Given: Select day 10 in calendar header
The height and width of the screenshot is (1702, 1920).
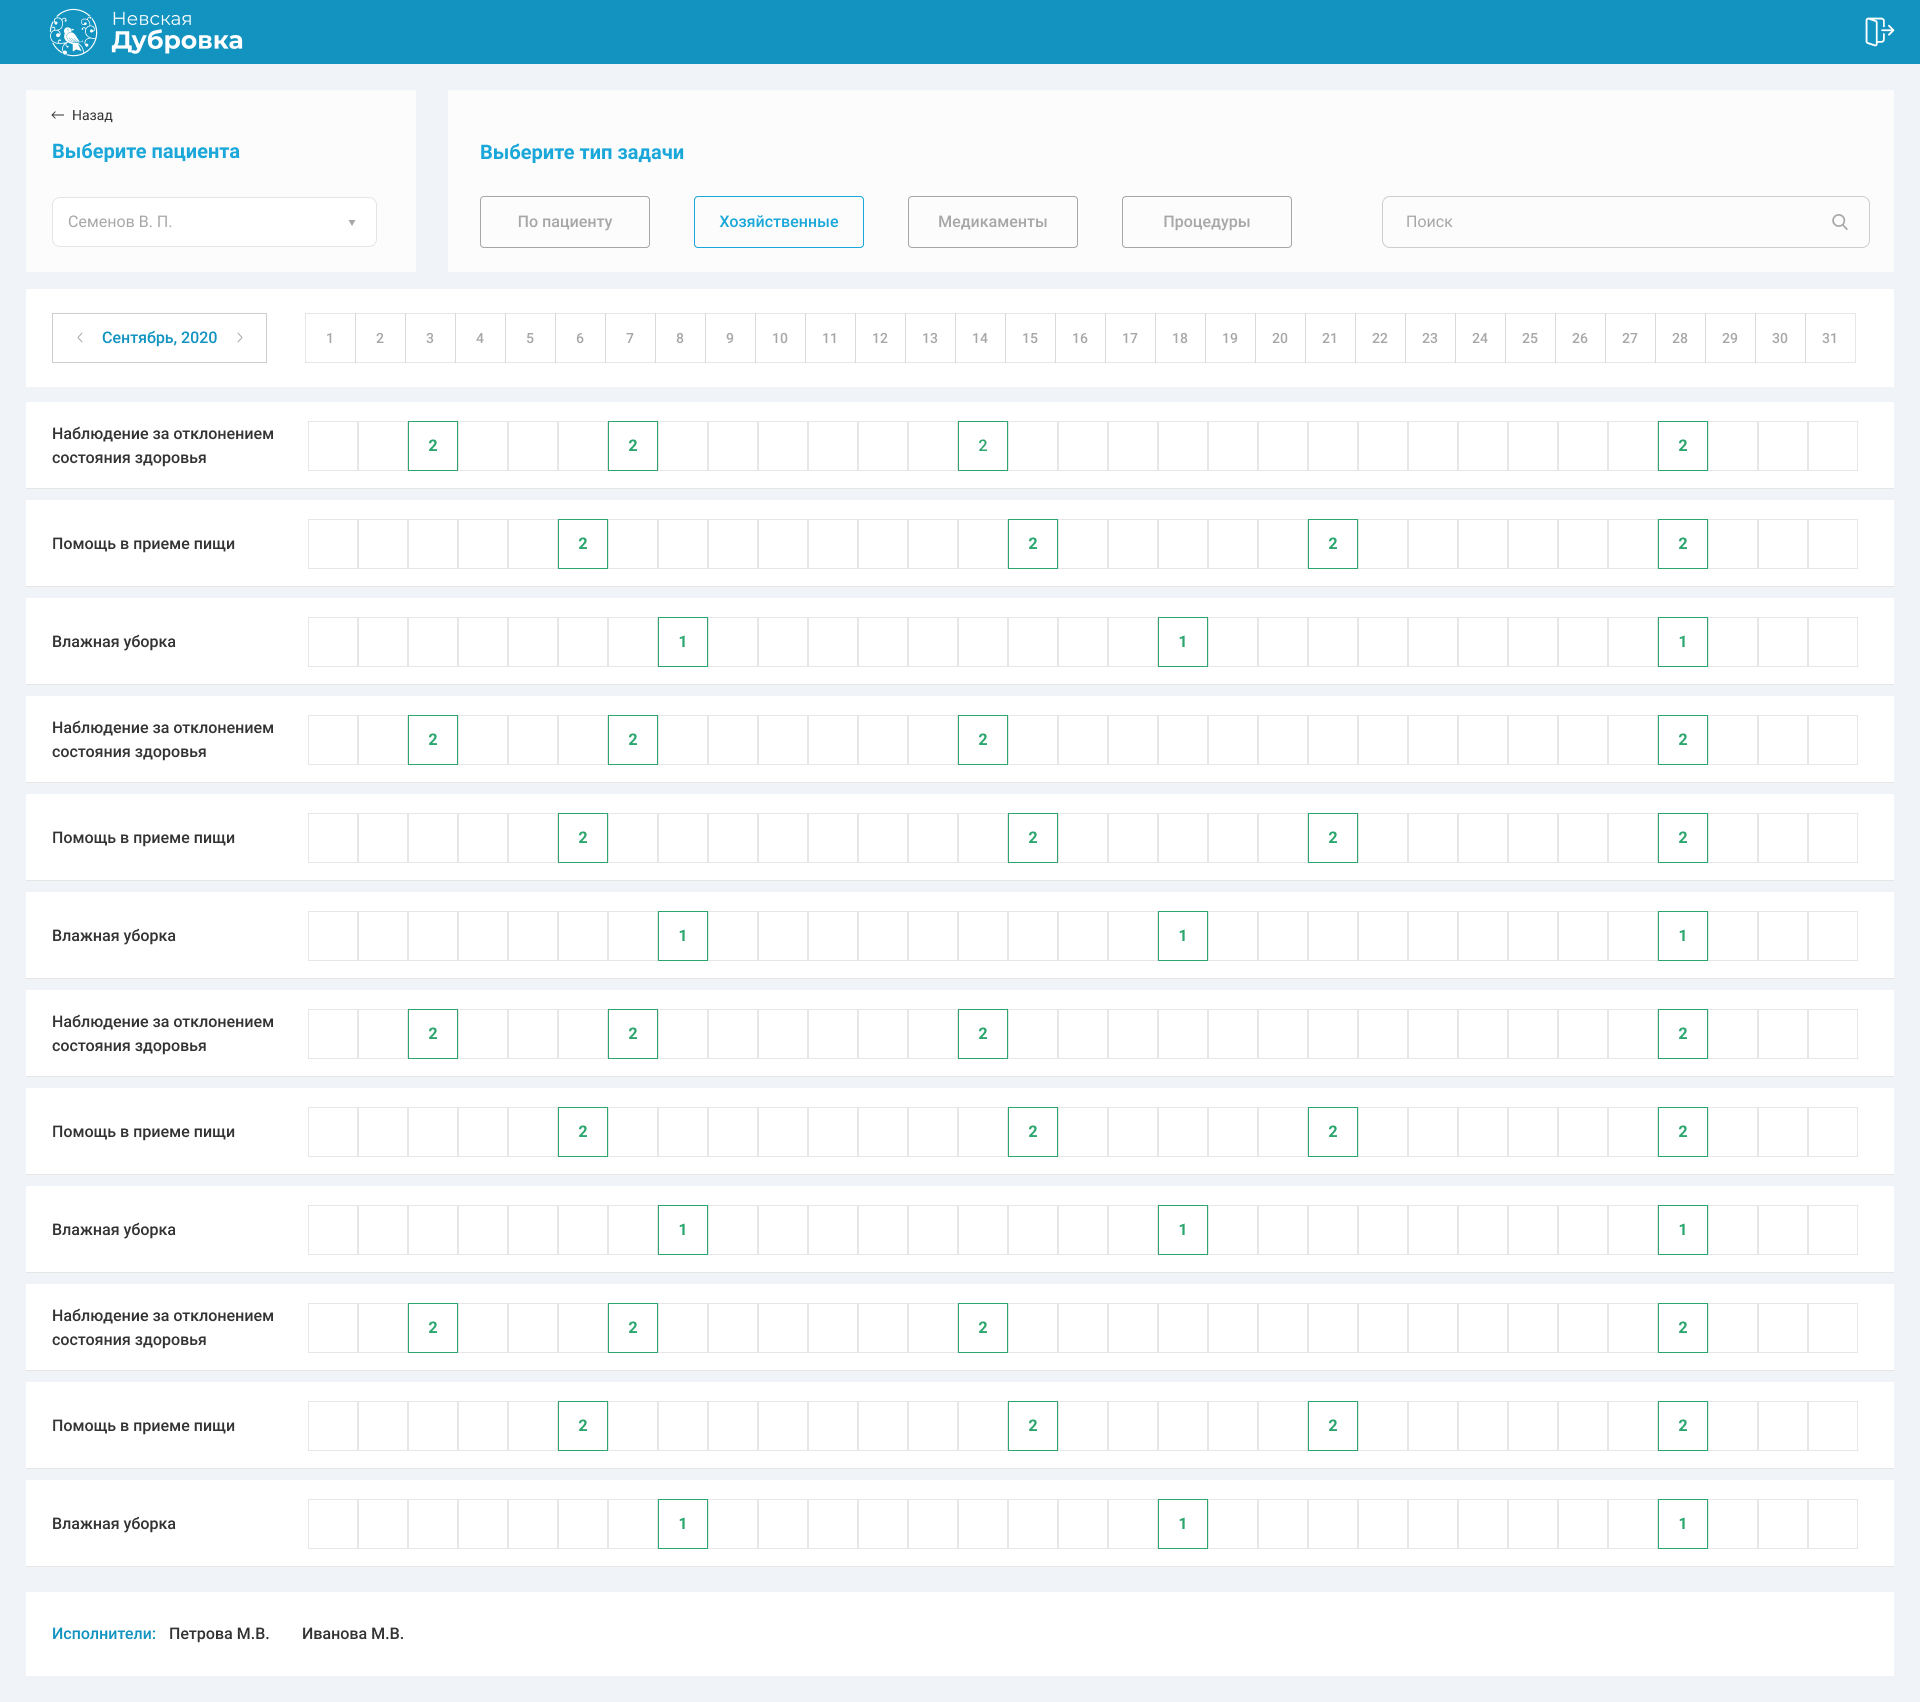Looking at the screenshot, I should pyautogui.click(x=780, y=338).
